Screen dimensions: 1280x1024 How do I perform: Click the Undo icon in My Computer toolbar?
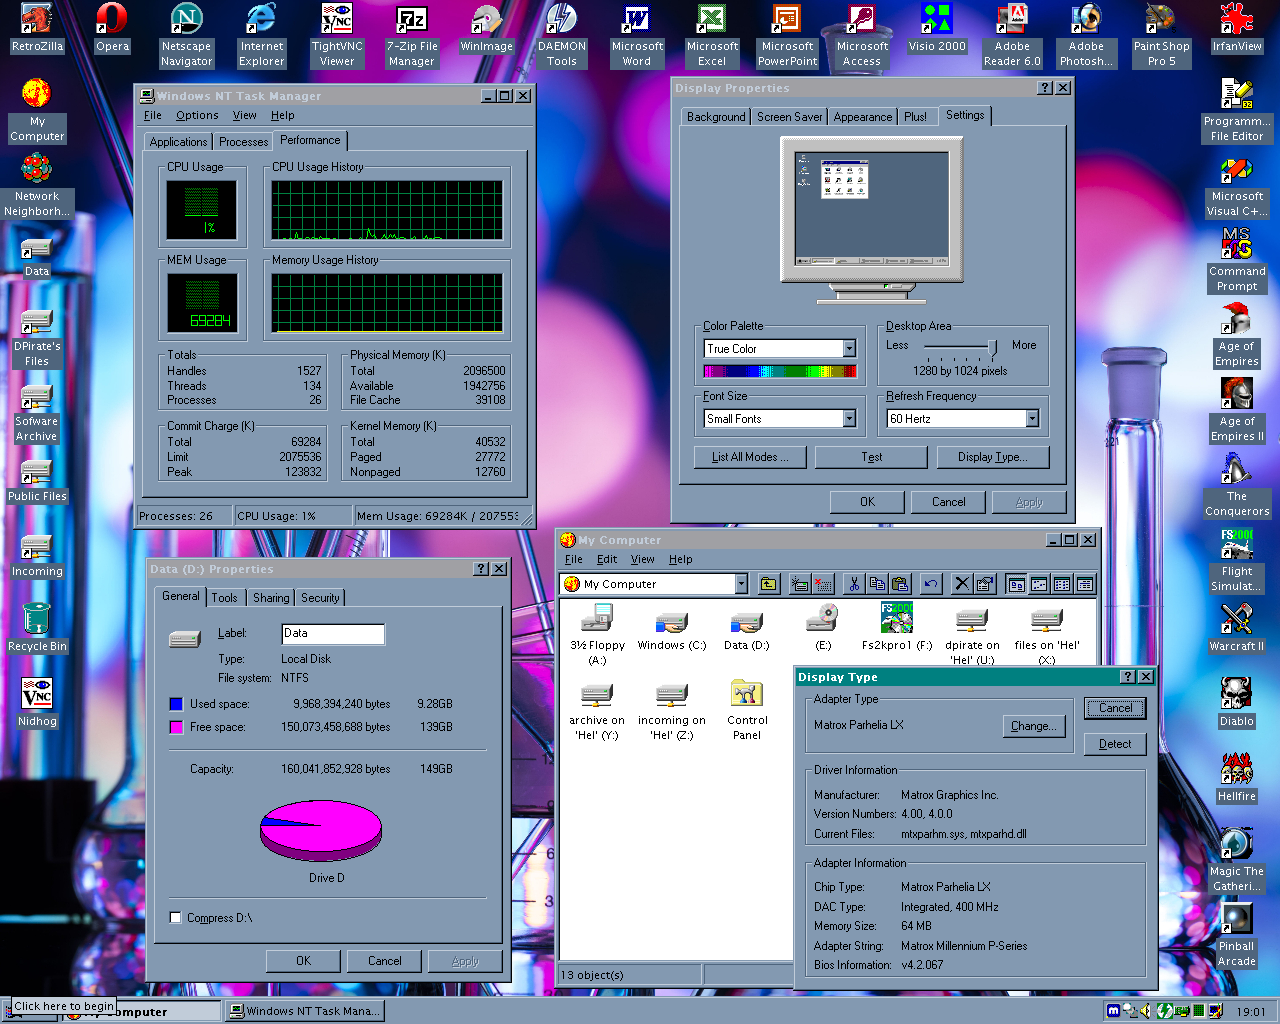[931, 584]
